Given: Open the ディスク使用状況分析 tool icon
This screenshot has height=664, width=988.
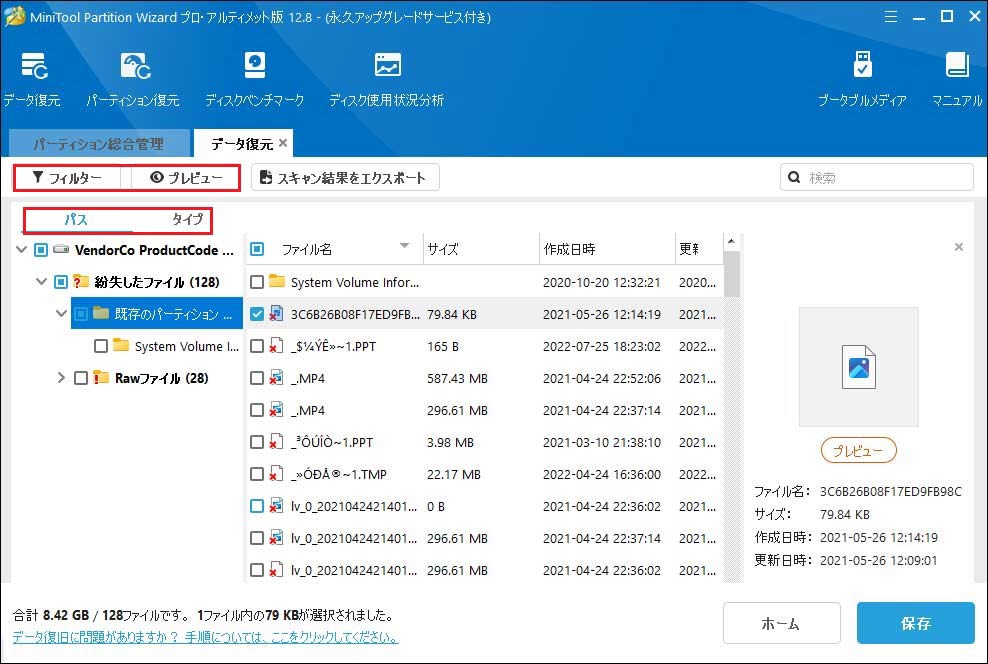Looking at the screenshot, I should tap(388, 65).
